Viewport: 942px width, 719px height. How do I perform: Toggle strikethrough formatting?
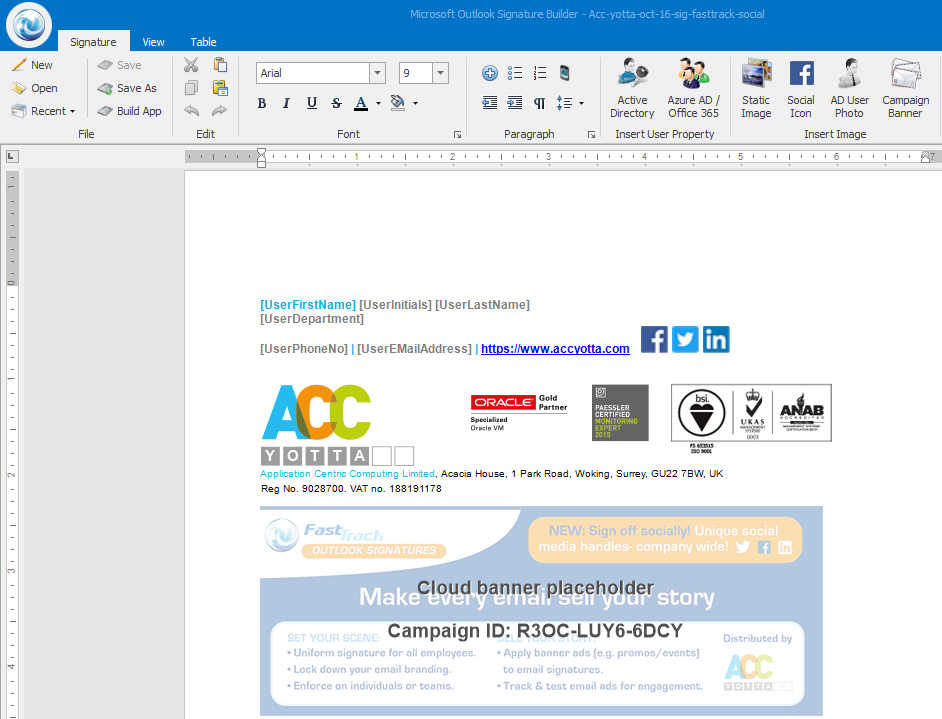pyautogui.click(x=336, y=103)
